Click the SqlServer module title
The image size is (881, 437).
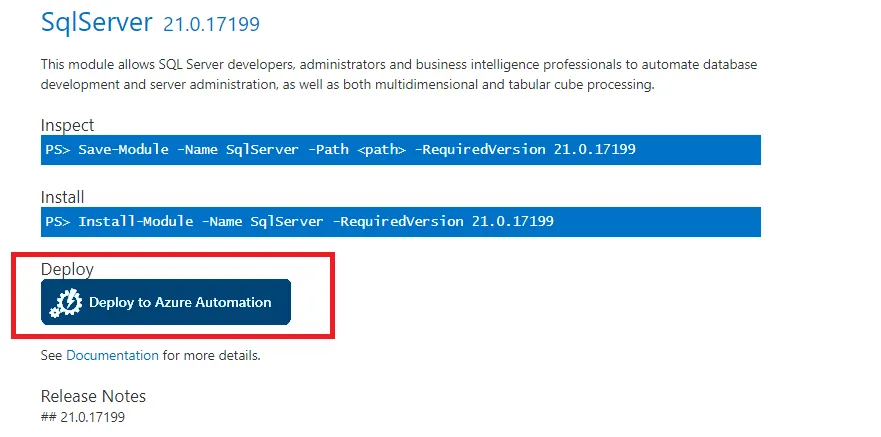click(x=97, y=21)
